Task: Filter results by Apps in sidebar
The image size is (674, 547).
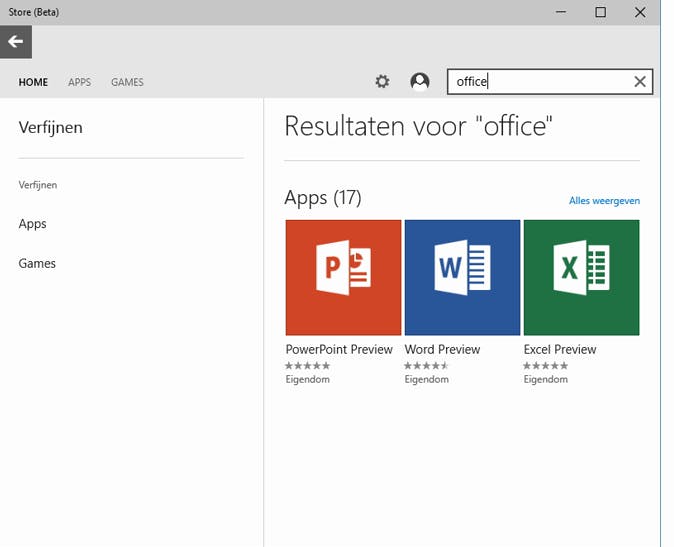Action: (33, 224)
